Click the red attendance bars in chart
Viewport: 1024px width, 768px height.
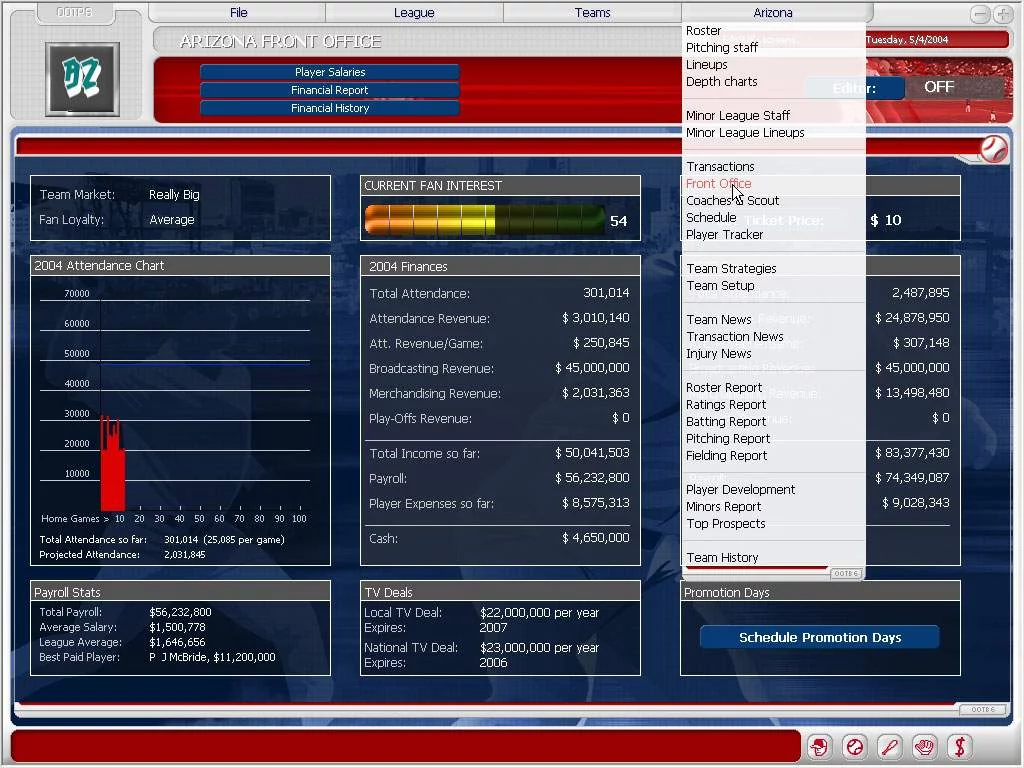pos(112,462)
